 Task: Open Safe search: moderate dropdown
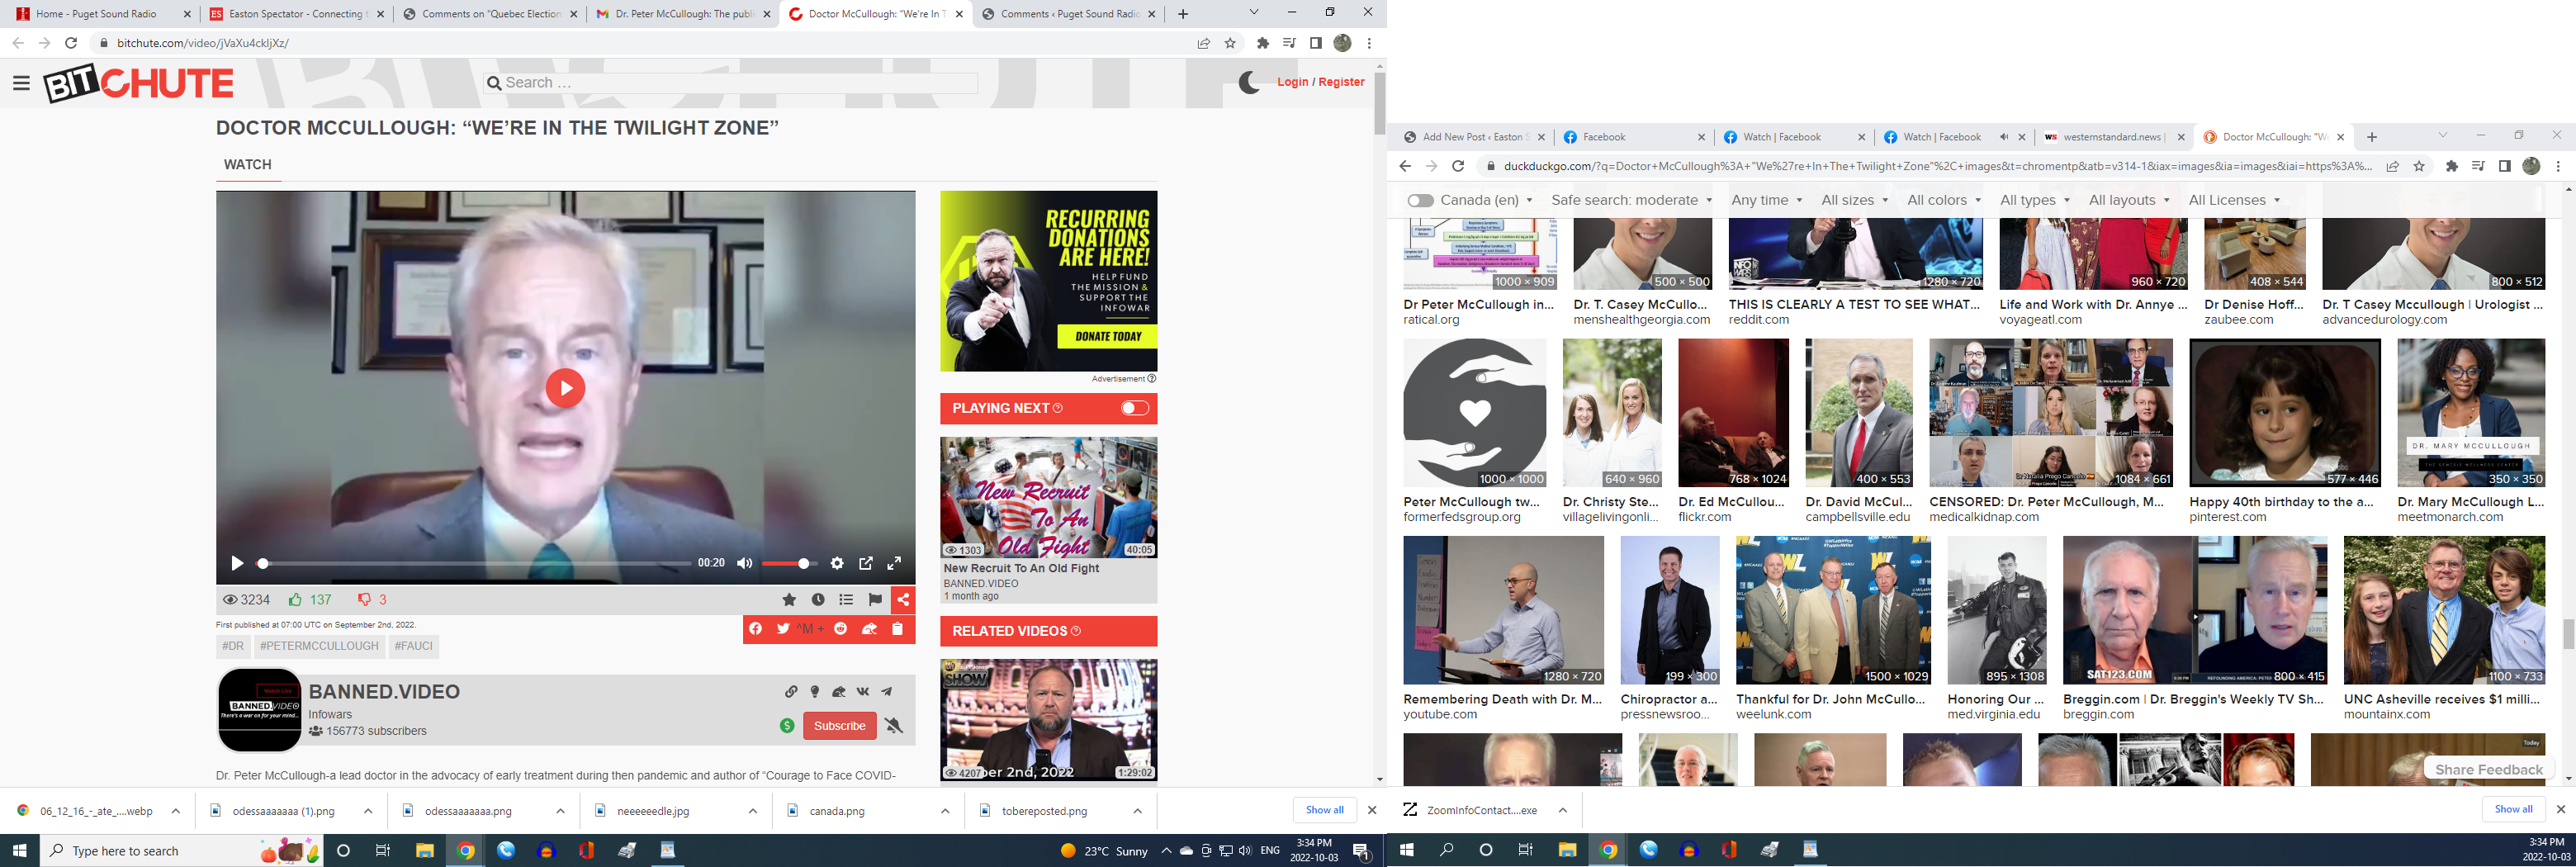[x=1631, y=200]
